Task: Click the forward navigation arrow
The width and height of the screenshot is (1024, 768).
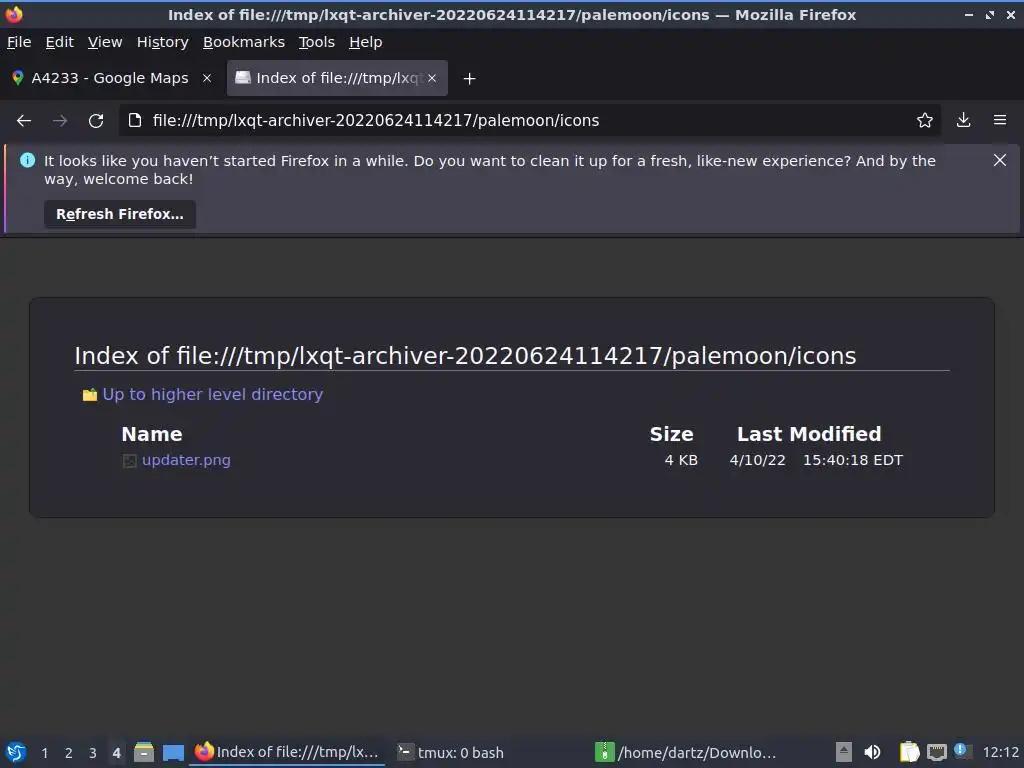Action: 60,121
